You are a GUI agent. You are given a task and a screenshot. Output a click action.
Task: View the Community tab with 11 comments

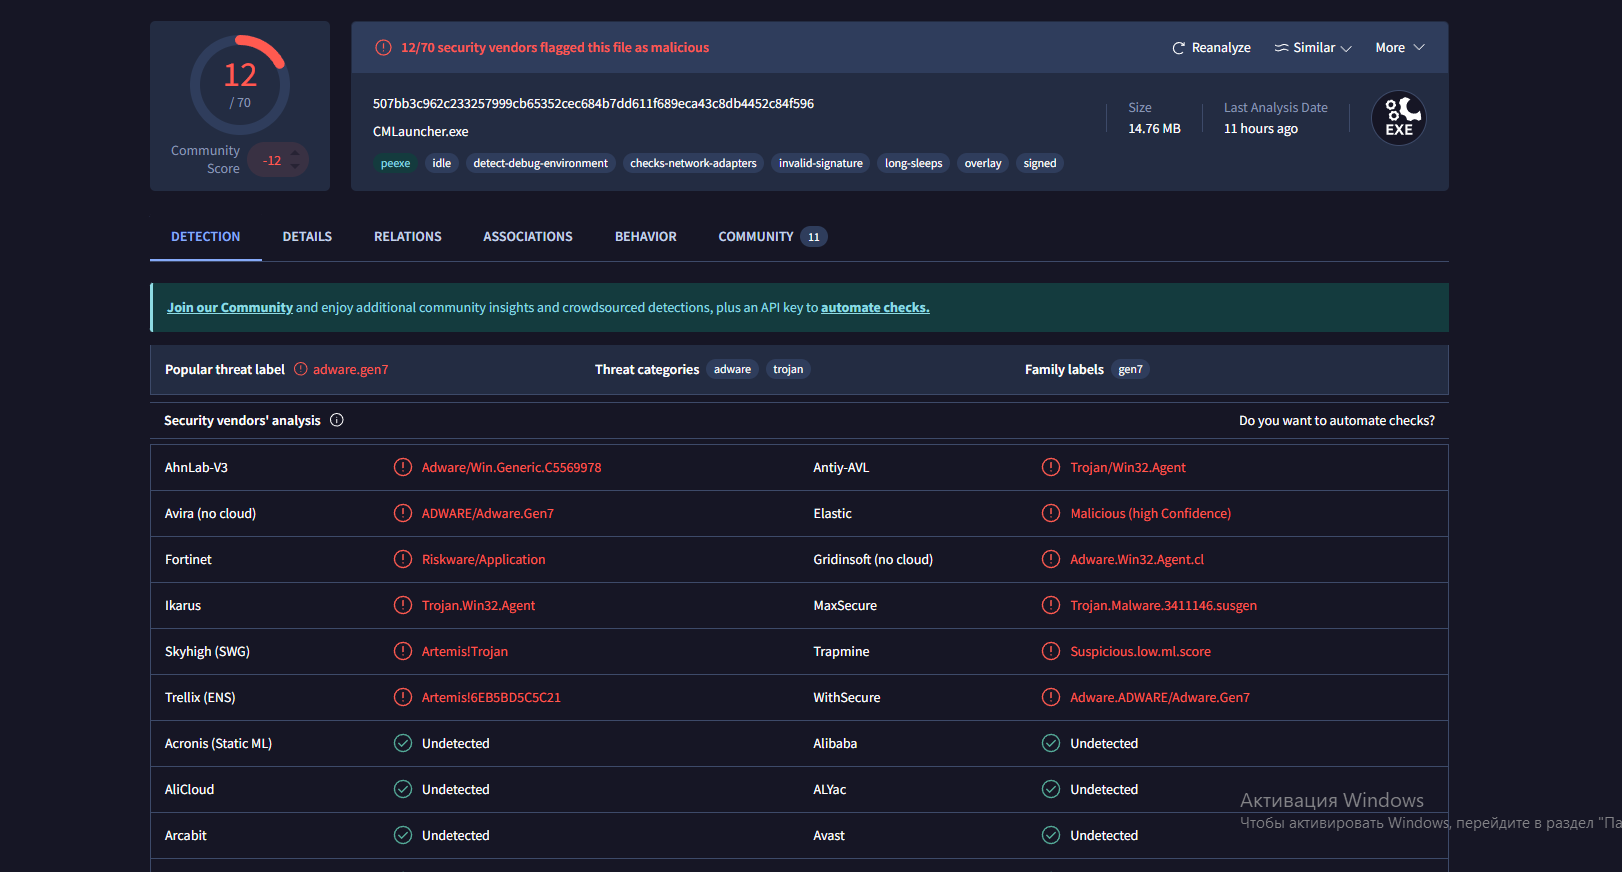point(772,237)
